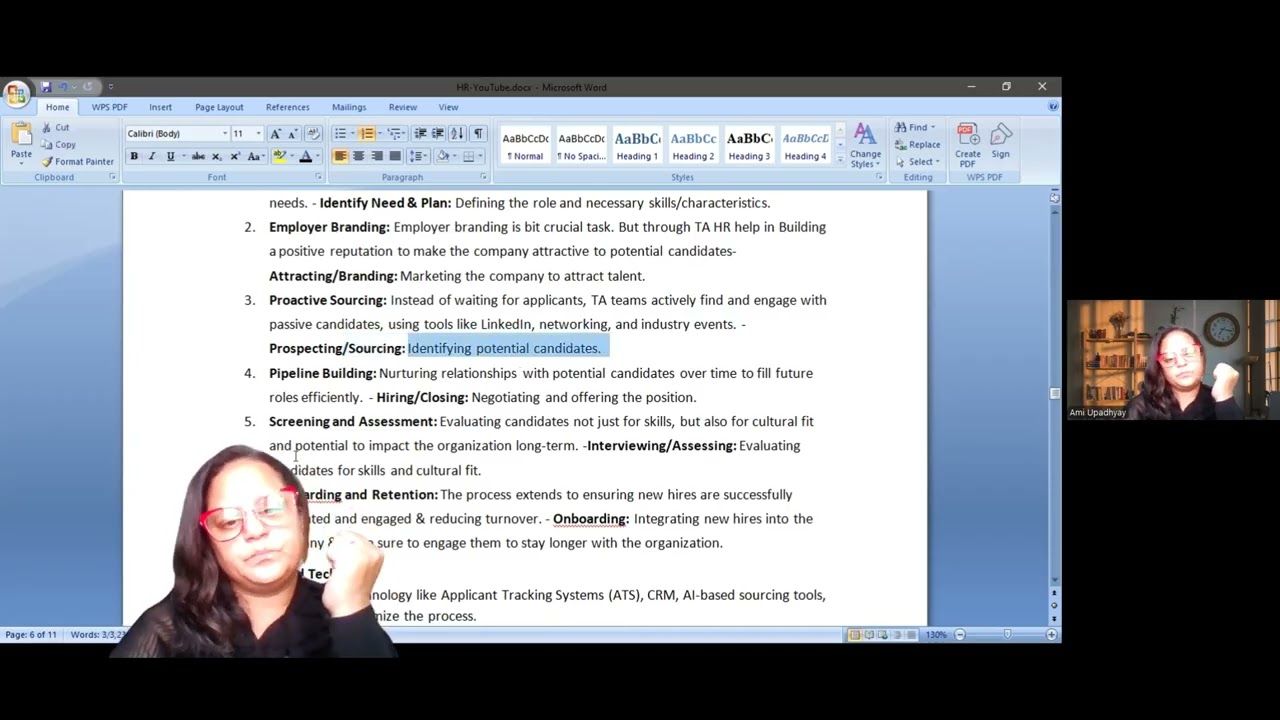Open the Calibri font name dropdown

click(225, 134)
